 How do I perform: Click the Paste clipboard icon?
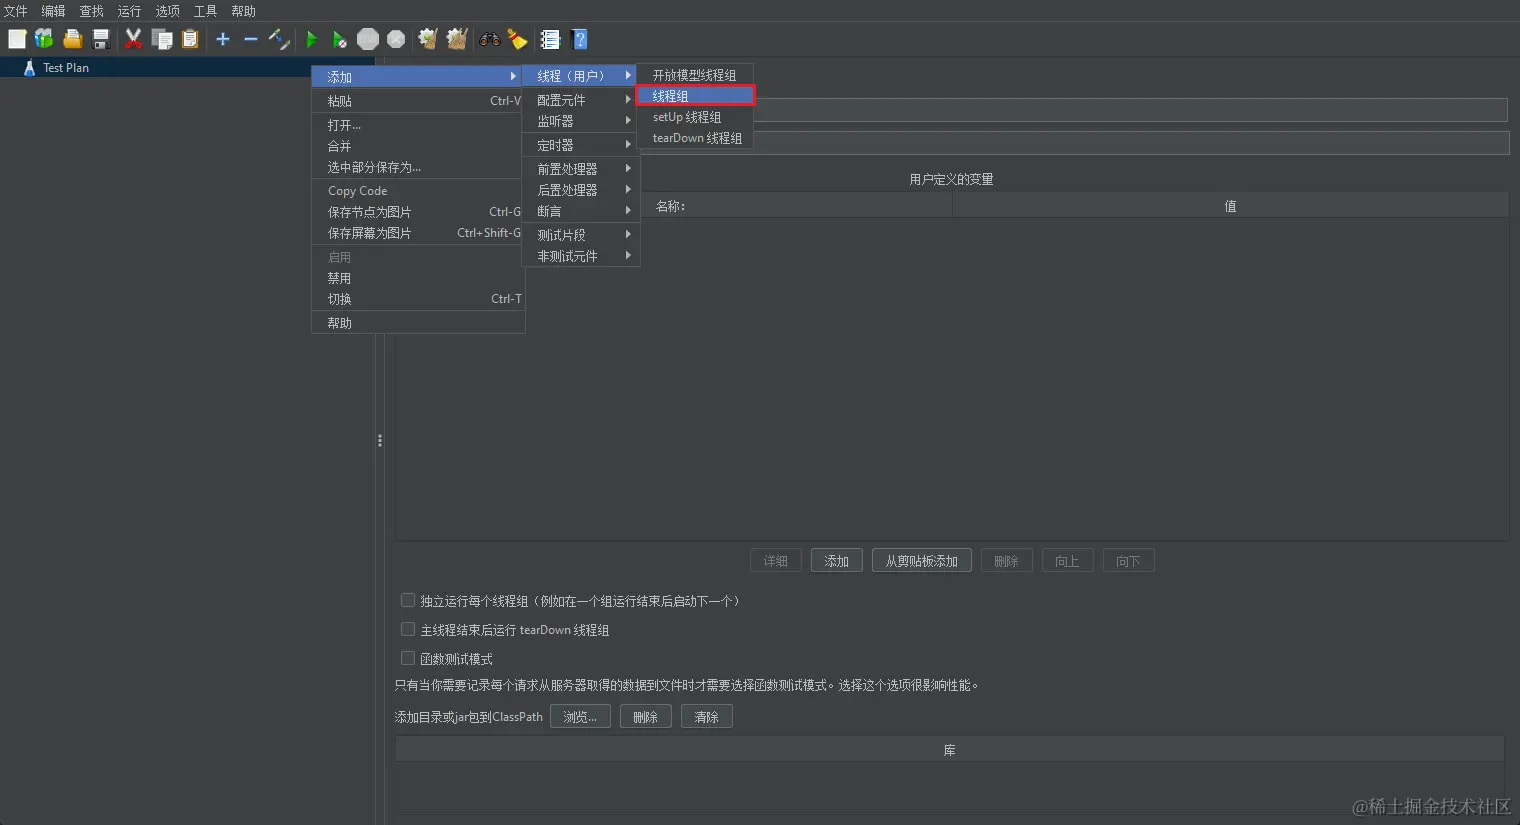click(x=190, y=39)
